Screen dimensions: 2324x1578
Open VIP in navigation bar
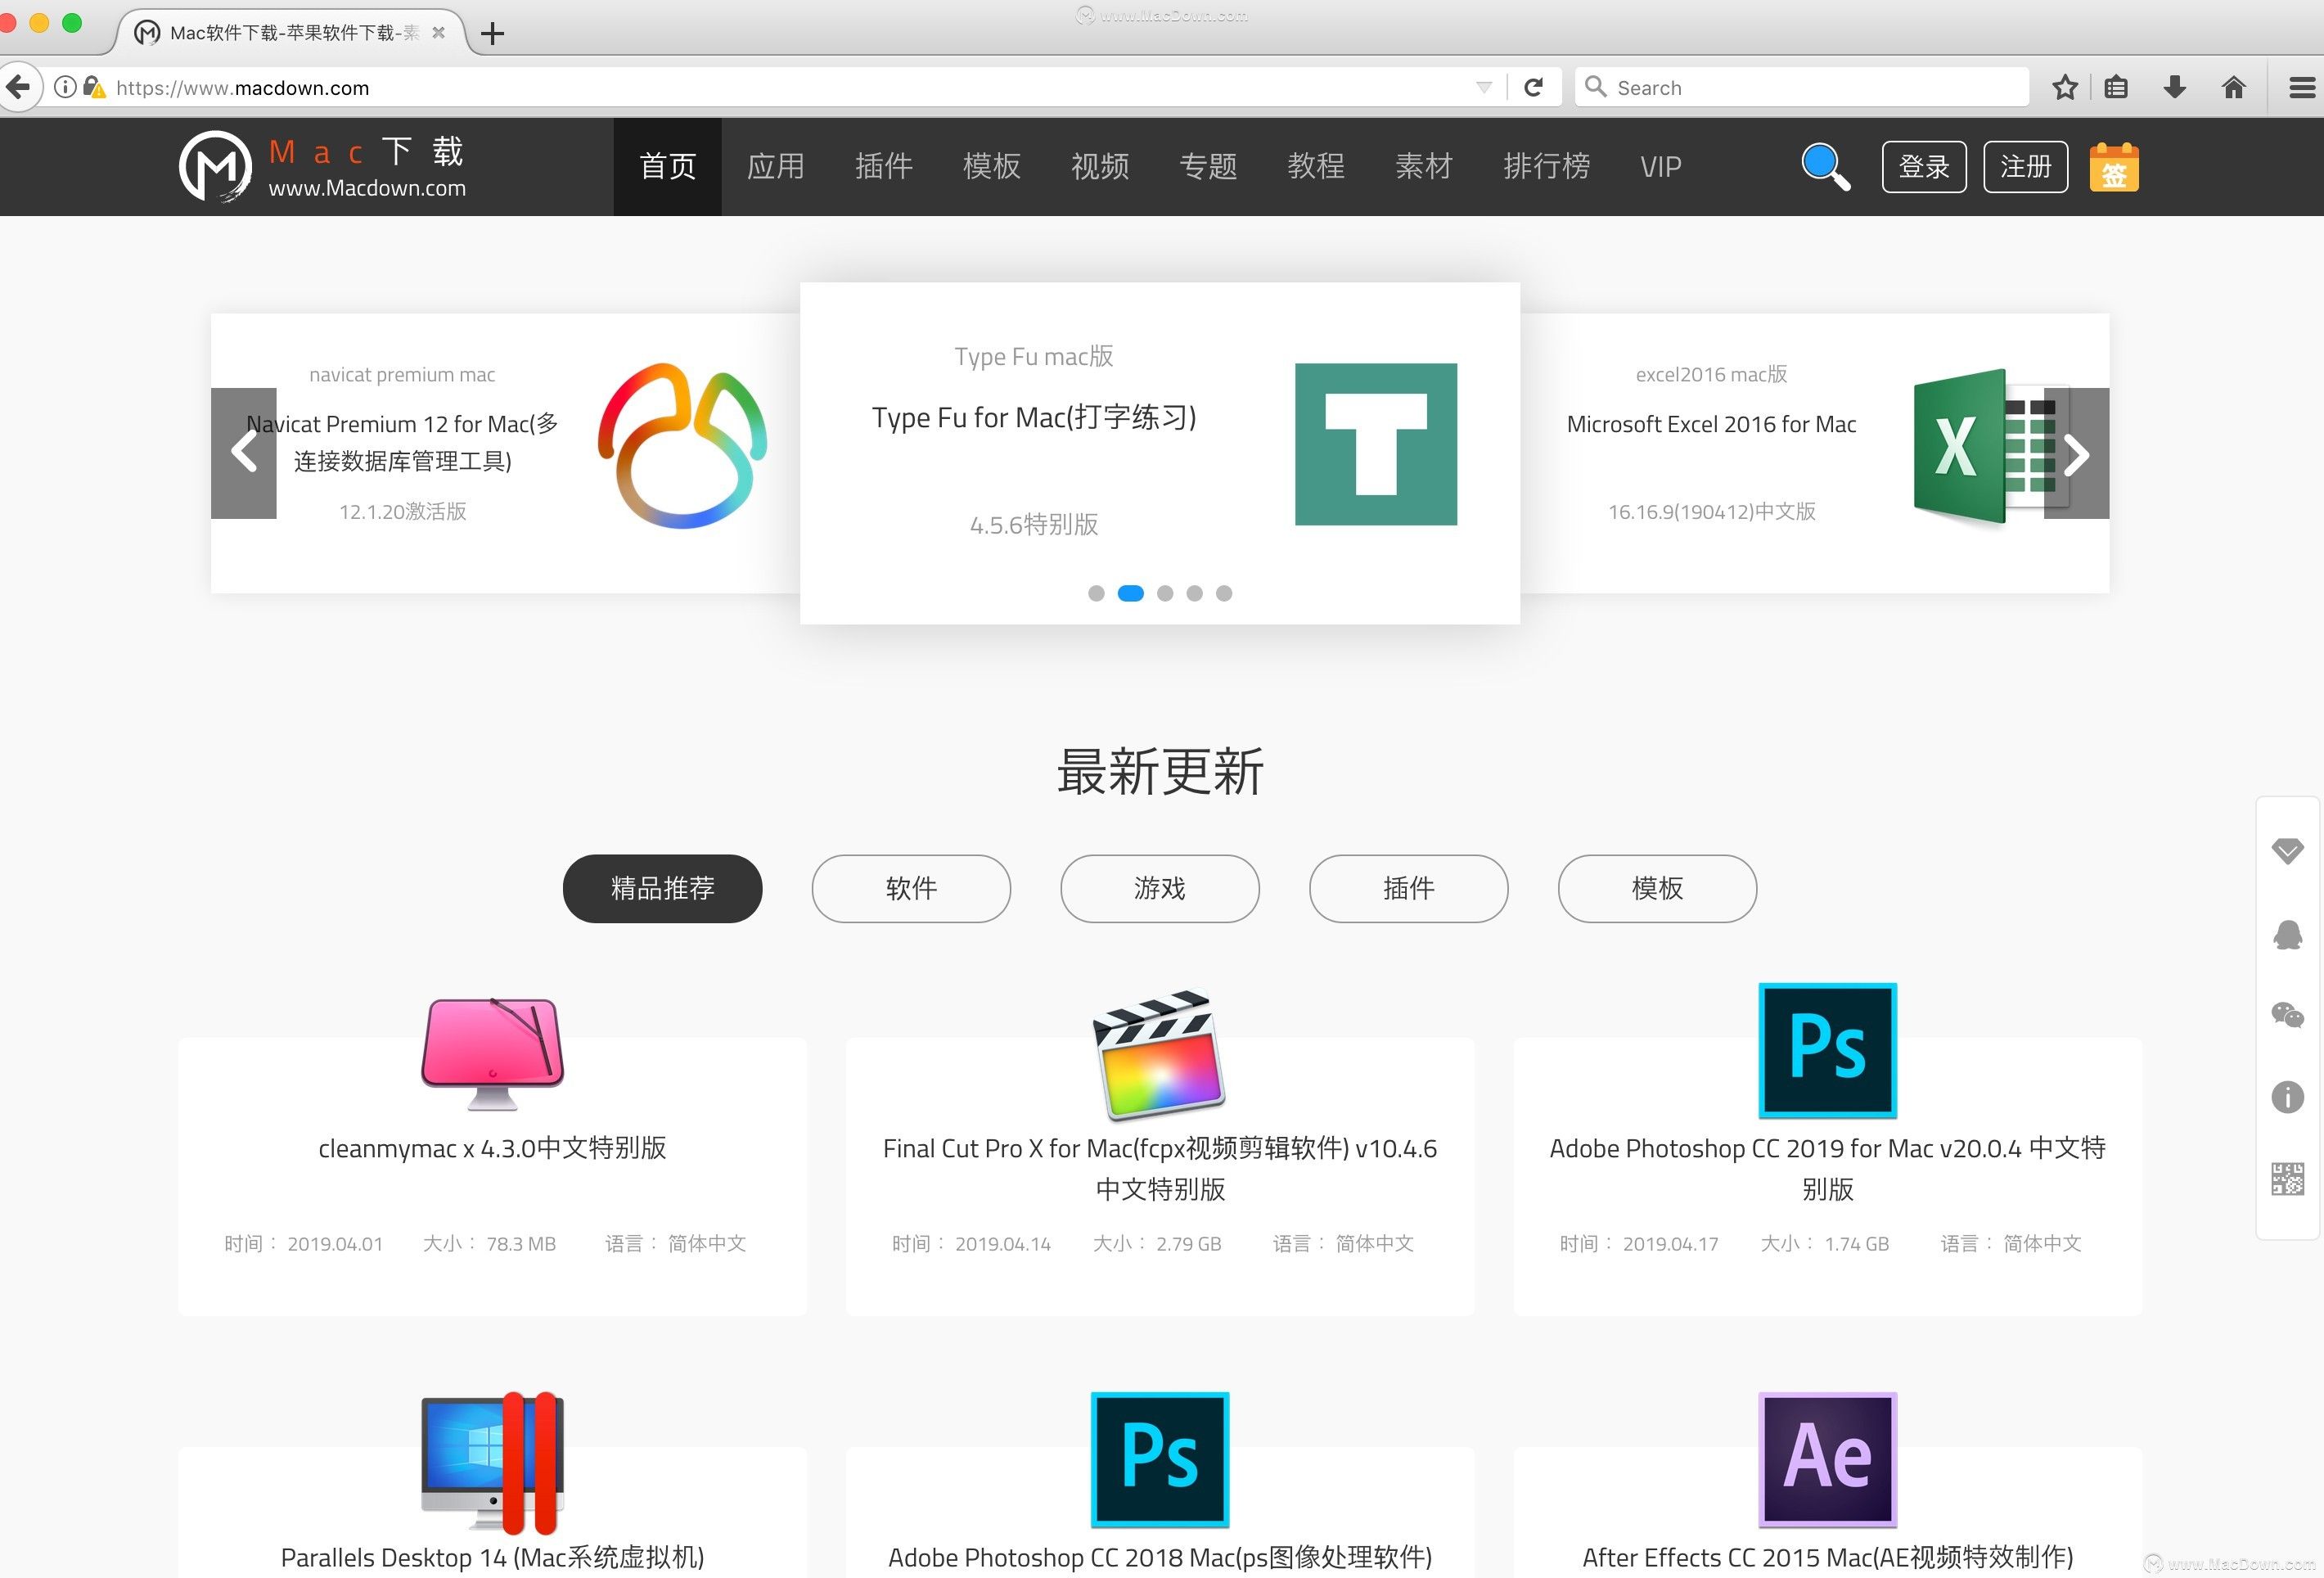coord(1660,166)
